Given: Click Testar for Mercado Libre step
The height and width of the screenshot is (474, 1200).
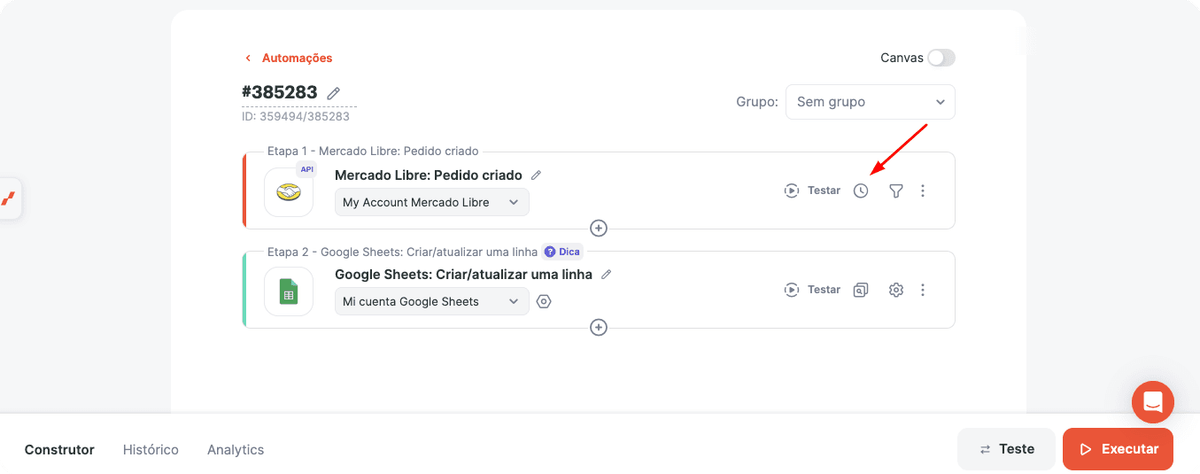Looking at the screenshot, I should (x=812, y=190).
